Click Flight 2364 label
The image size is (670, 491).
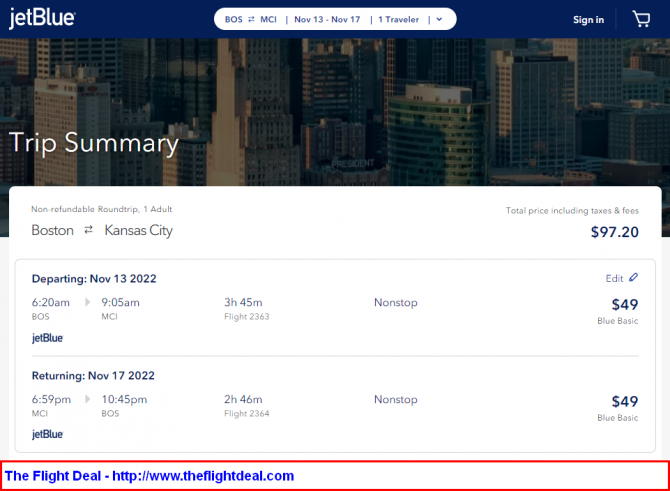click(247, 414)
